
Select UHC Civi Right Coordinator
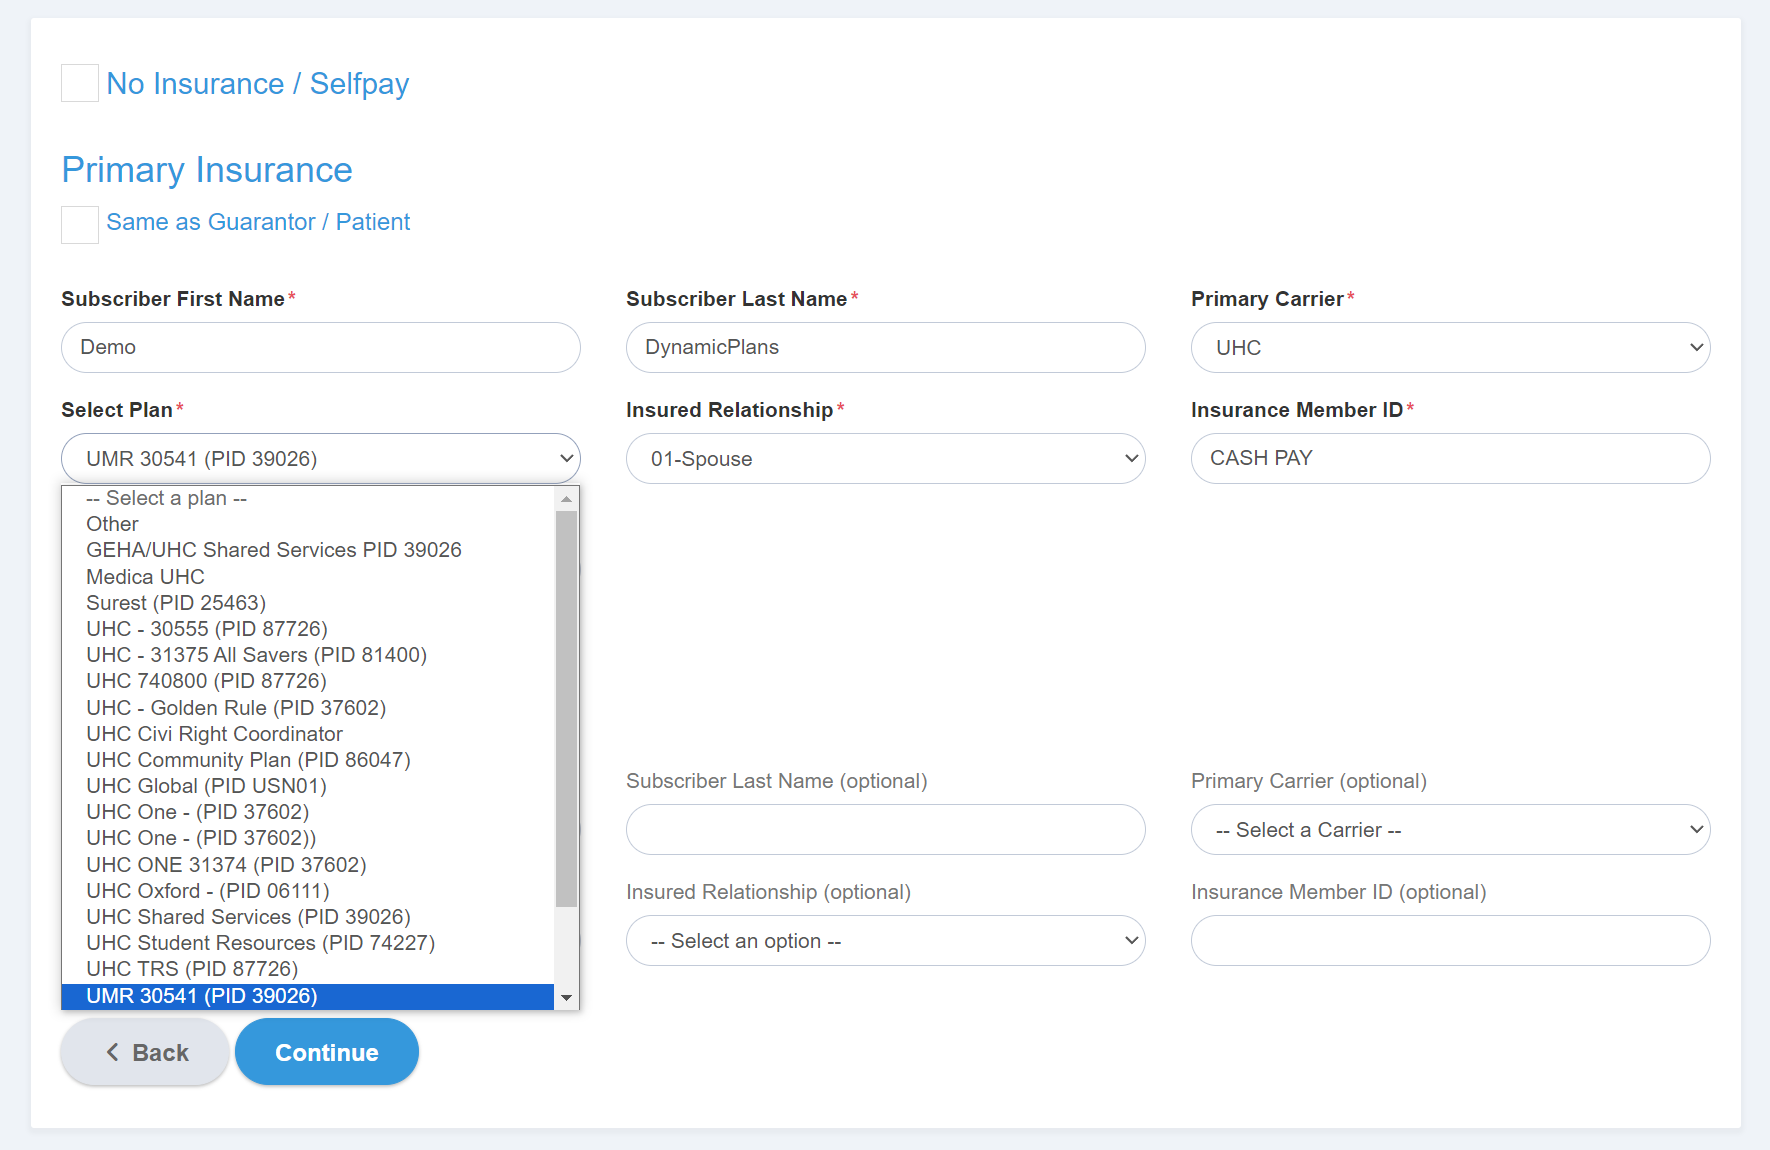(x=308, y=734)
